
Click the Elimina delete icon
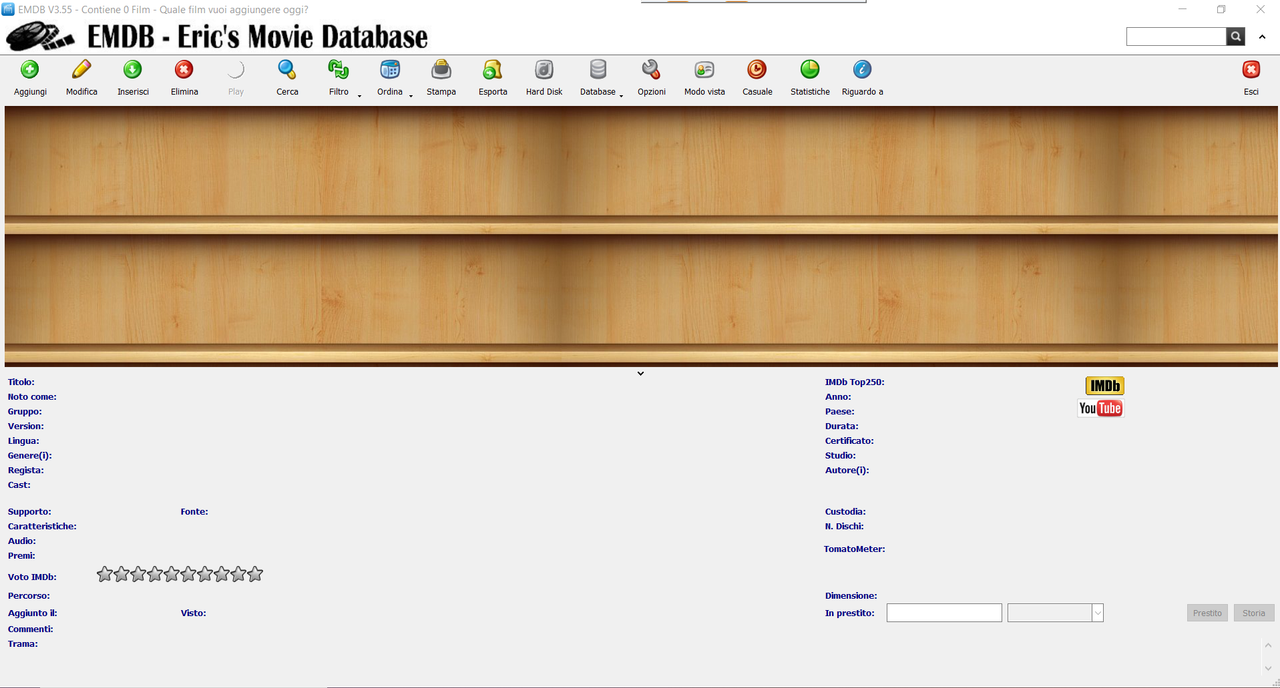[184, 70]
